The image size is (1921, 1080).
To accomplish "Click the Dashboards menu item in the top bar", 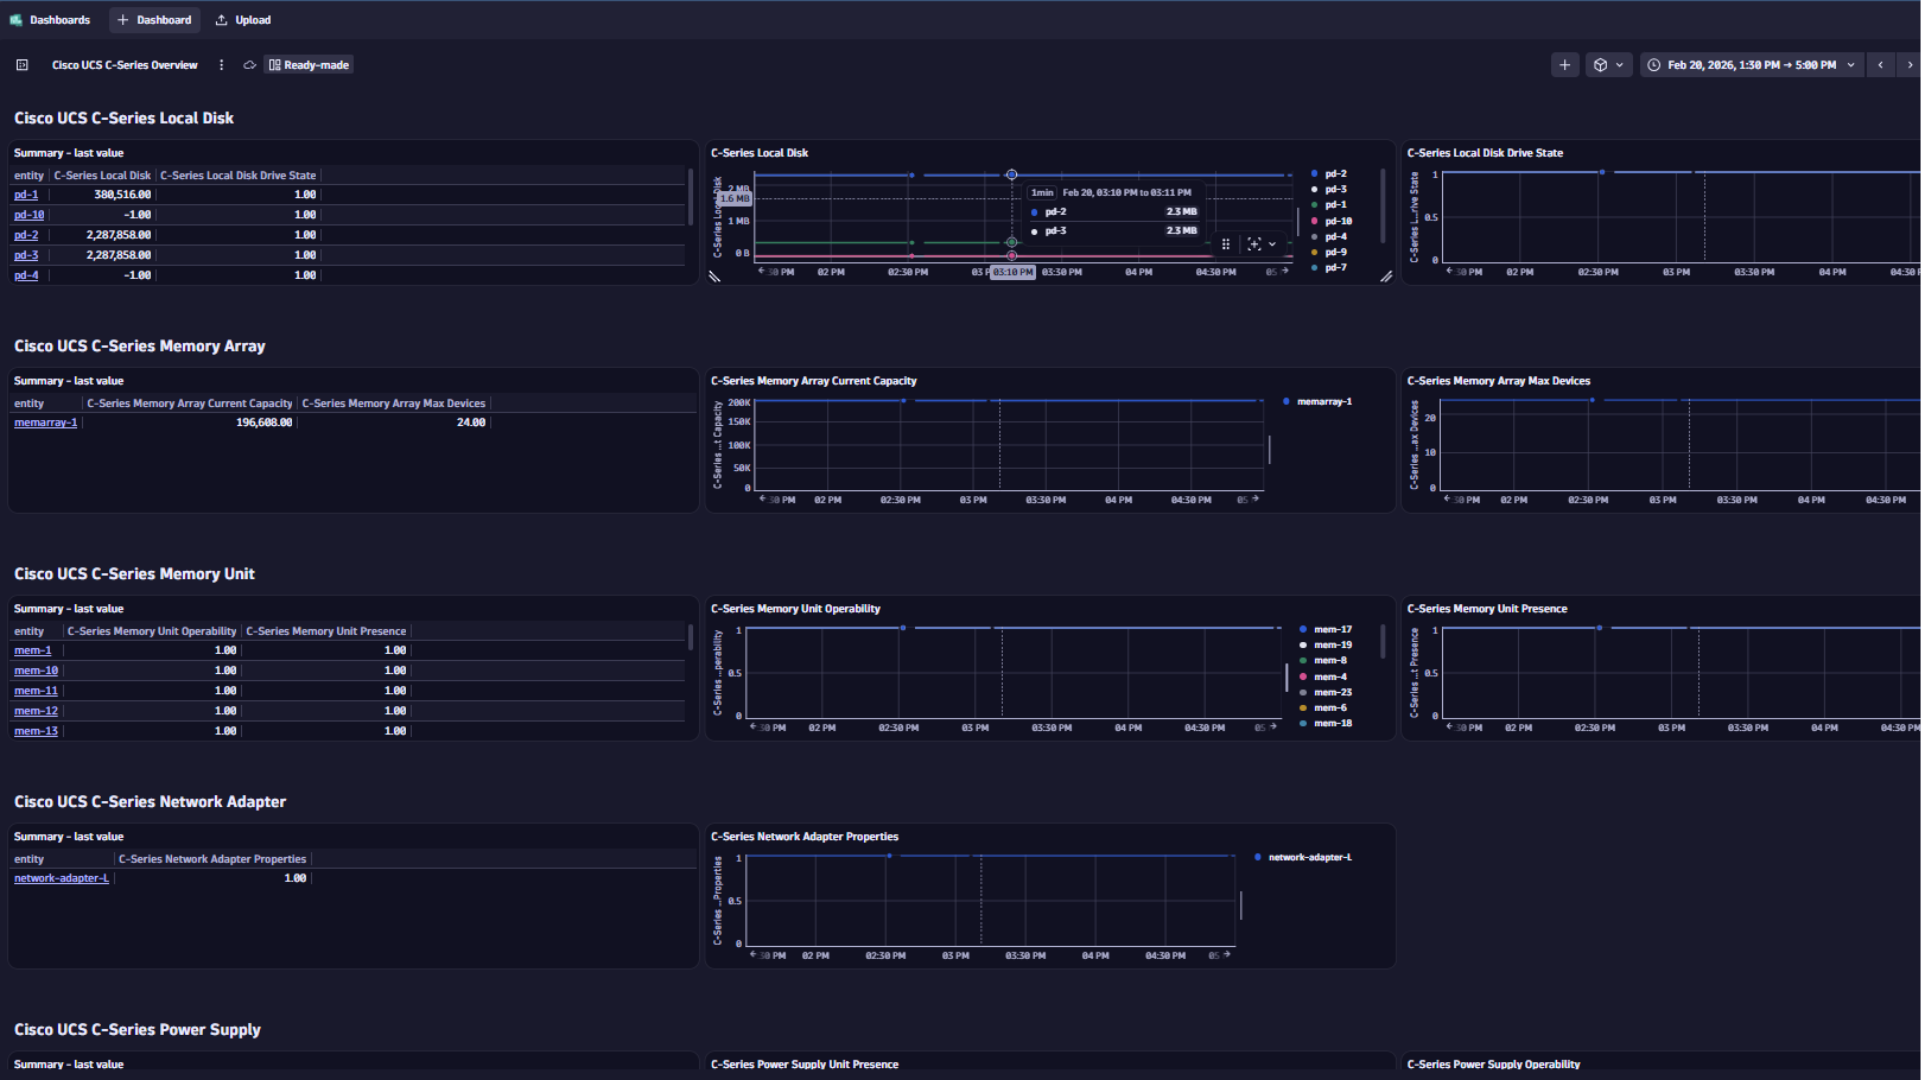I will coord(60,19).
